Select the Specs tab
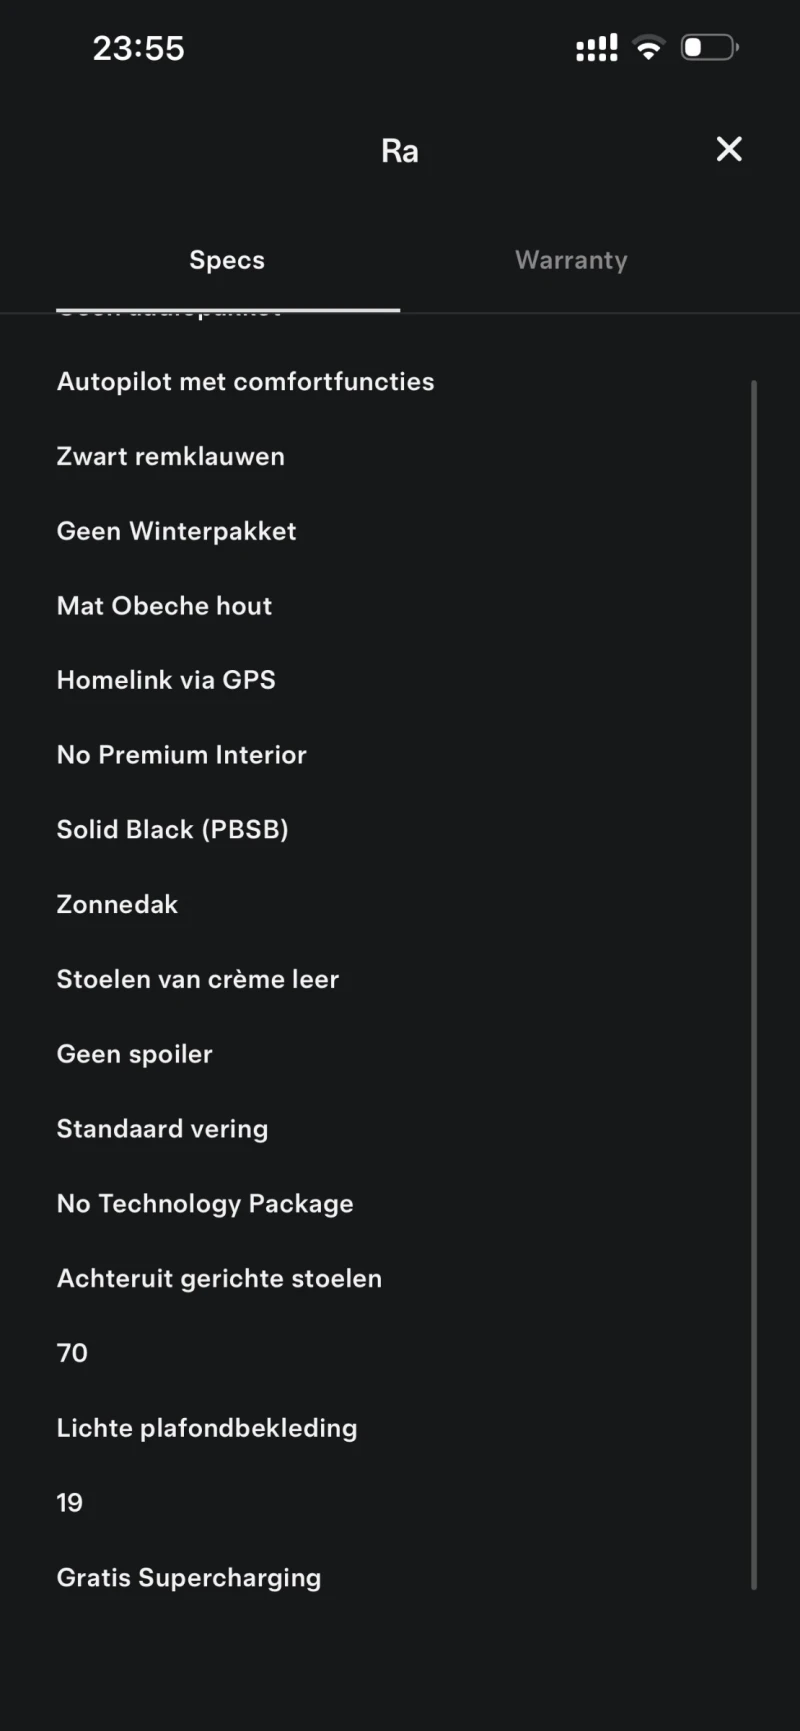Screen dimensions: 800x1731 pos(227,260)
